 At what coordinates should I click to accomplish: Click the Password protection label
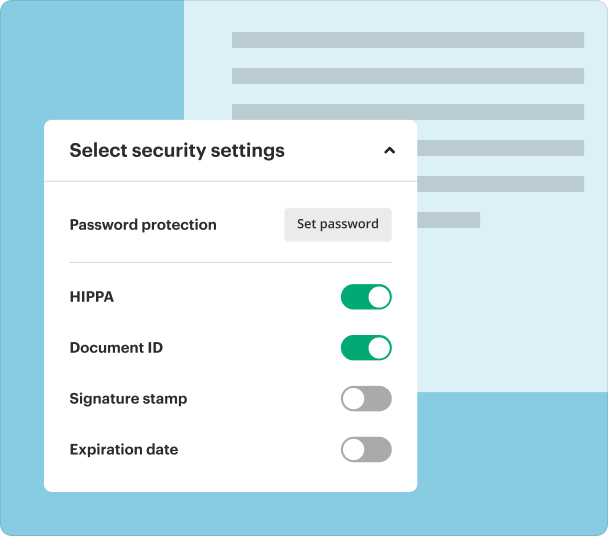pyautogui.click(x=143, y=225)
